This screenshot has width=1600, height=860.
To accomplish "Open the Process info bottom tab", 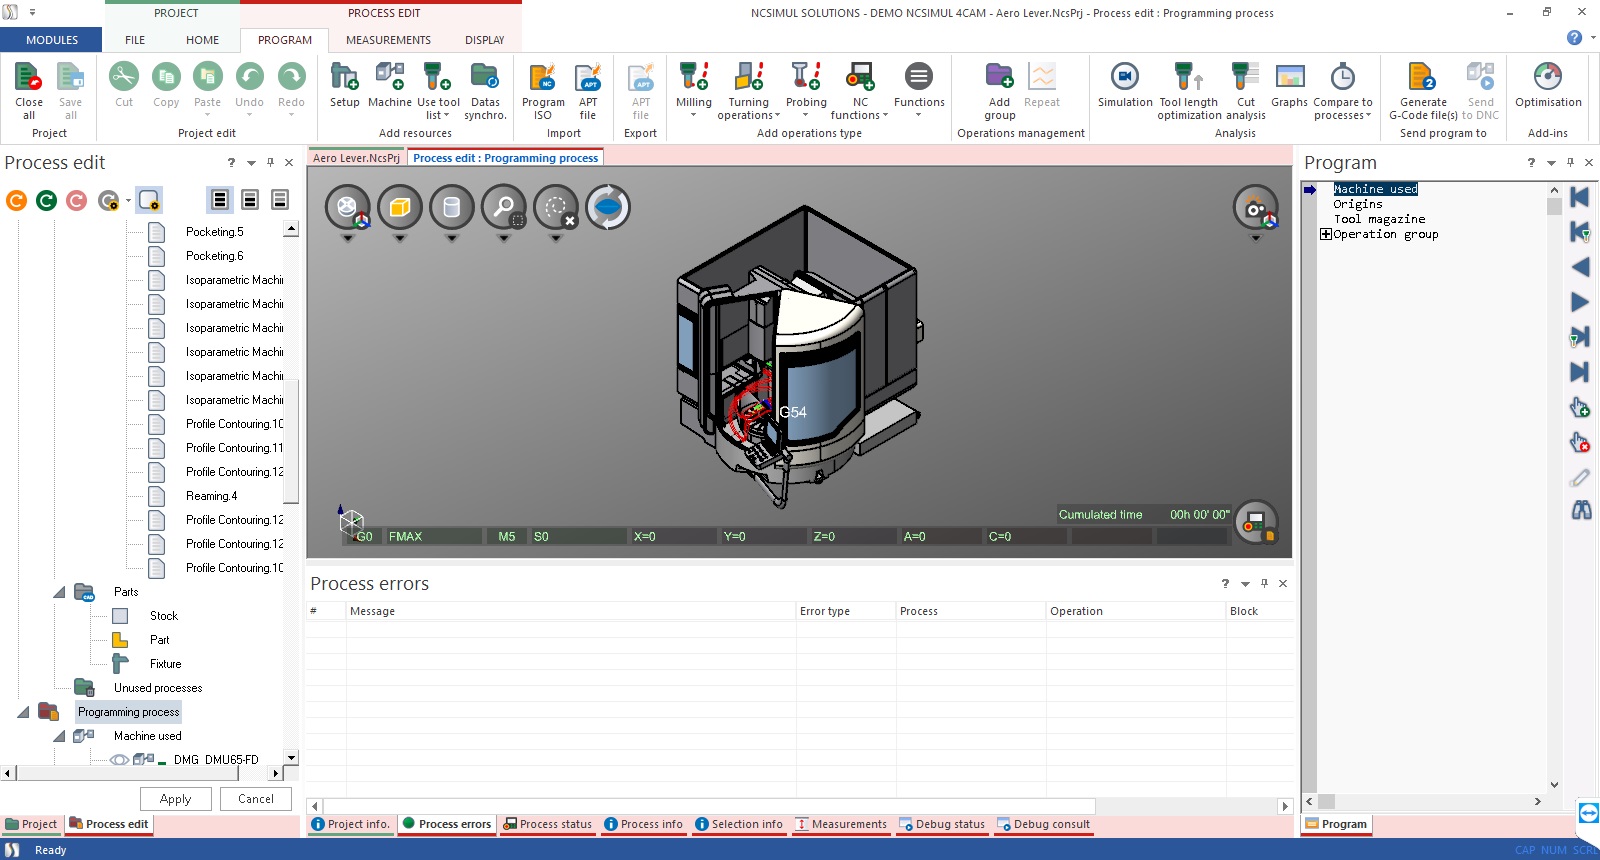I will pyautogui.click(x=643, y=824).
